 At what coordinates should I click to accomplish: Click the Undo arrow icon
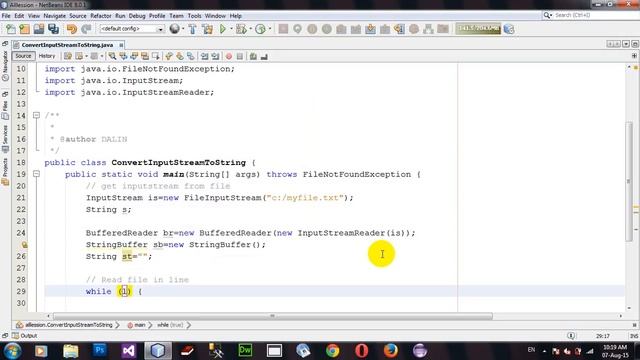(72, 29)
